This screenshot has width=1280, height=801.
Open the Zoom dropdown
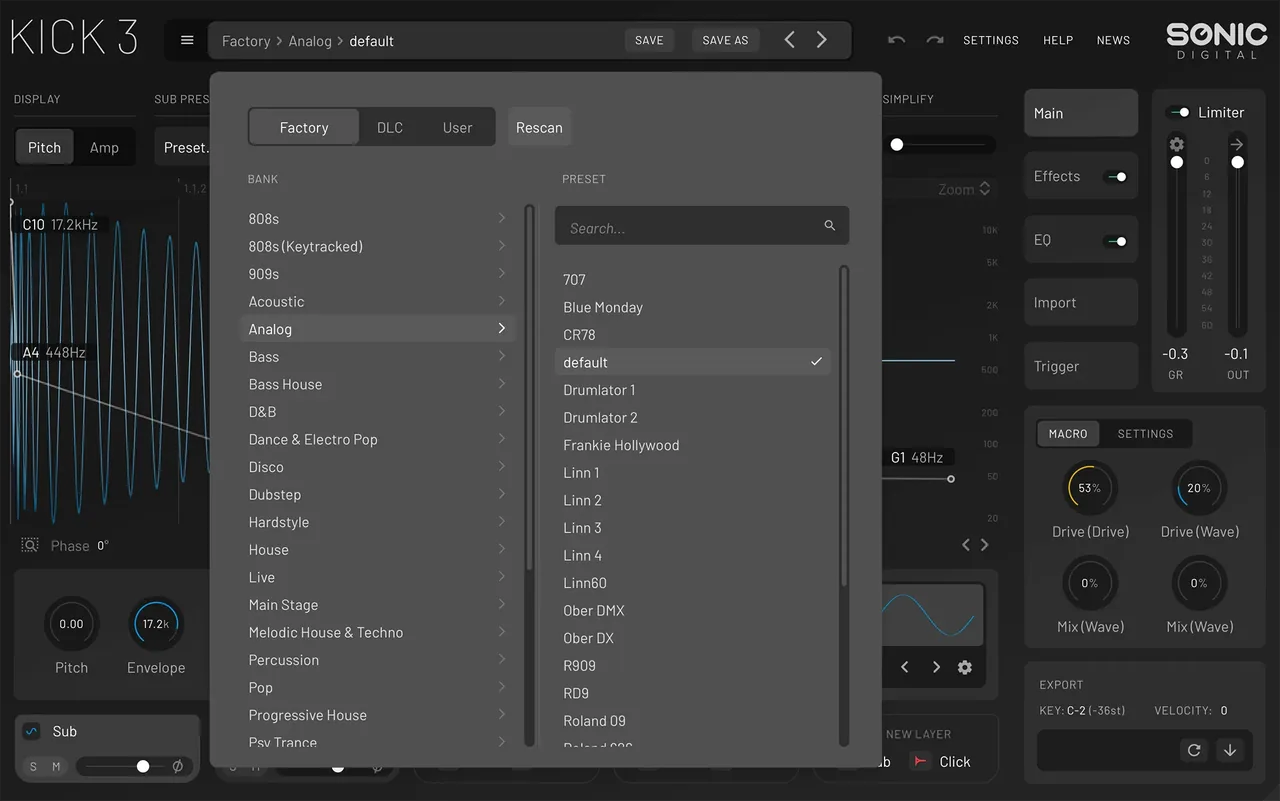[x=964, y=189]
